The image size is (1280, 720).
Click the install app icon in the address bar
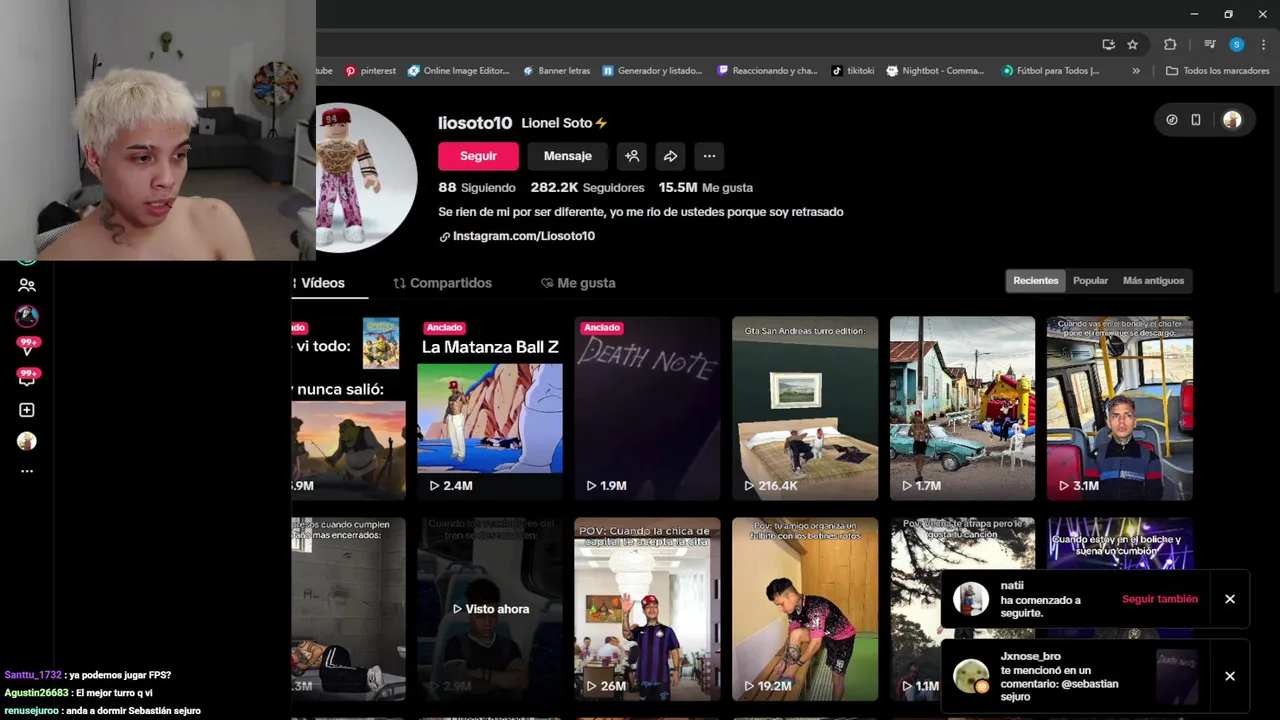pyautogui.click(x=1108, y=44)
